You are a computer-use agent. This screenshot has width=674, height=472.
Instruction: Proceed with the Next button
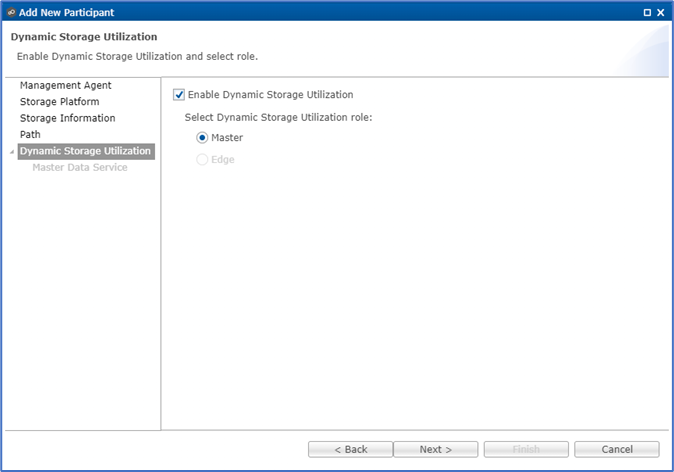click(x=435, y=449)
